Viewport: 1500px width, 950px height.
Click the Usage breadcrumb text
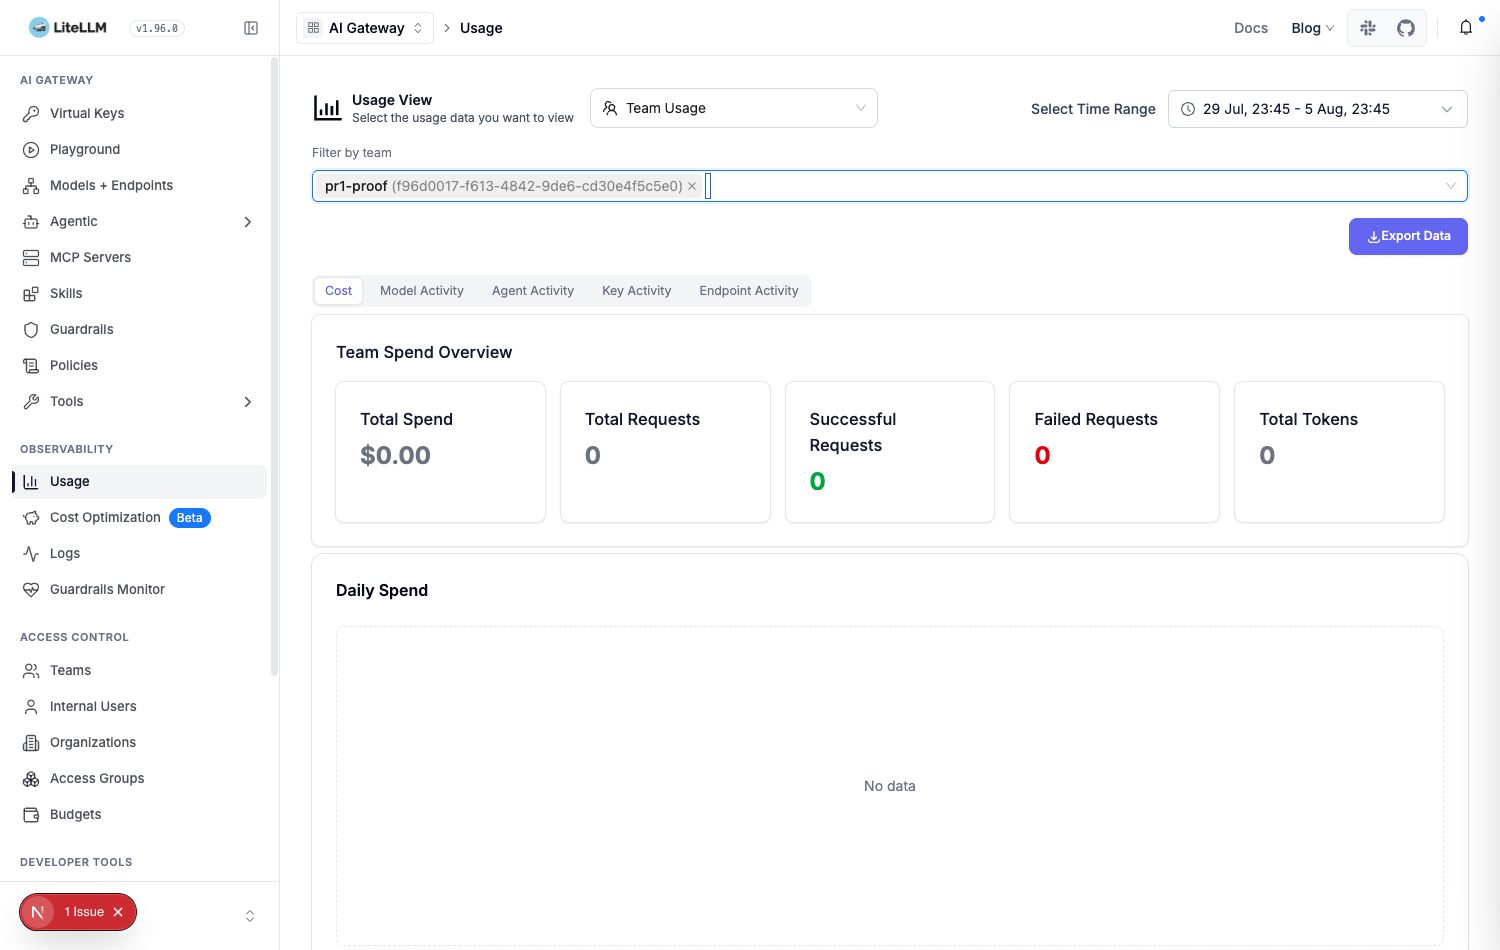click(x=481, y=28)
